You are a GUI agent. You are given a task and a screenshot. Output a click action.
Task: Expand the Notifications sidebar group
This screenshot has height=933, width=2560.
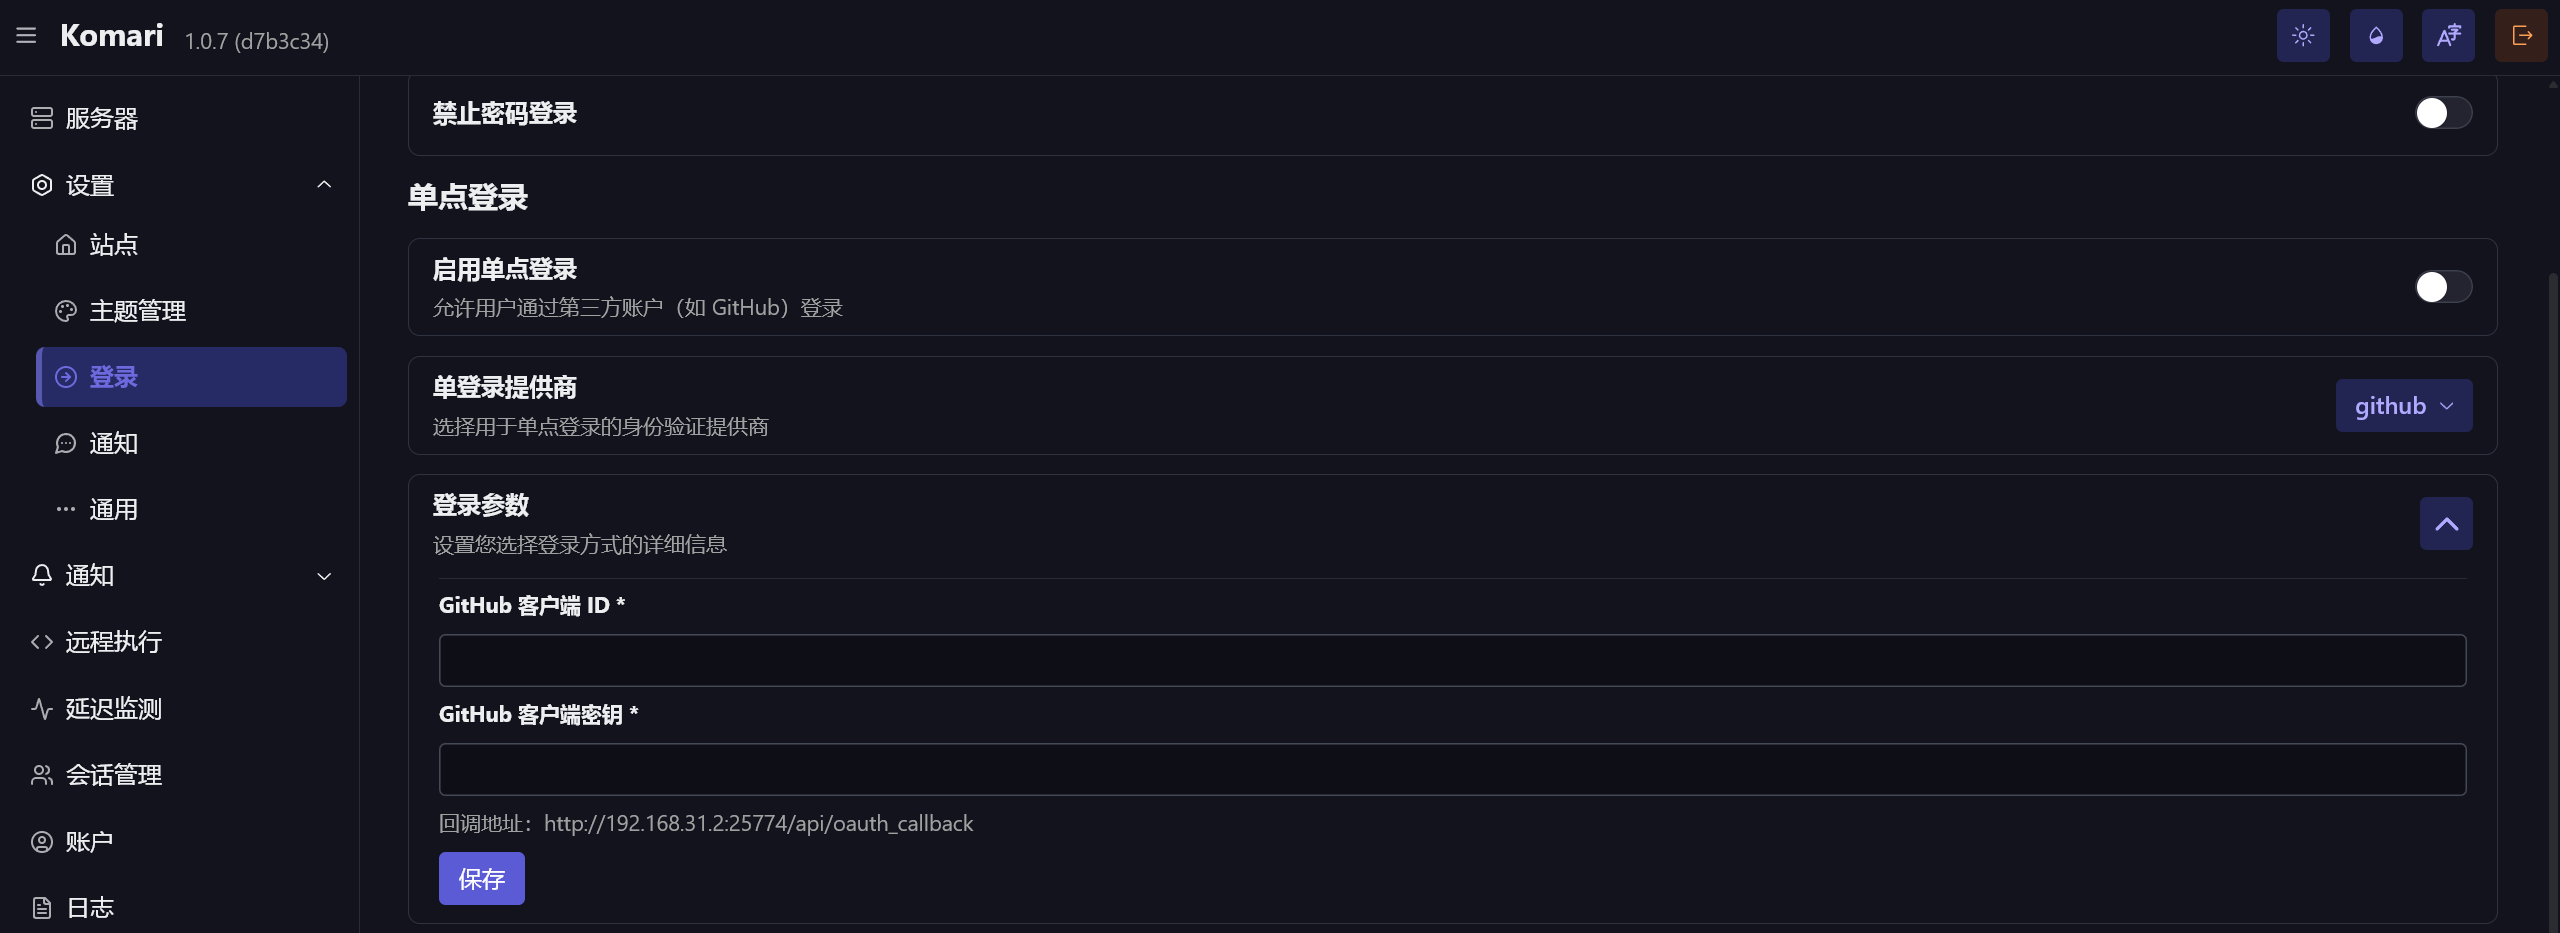tap(324, 576)
